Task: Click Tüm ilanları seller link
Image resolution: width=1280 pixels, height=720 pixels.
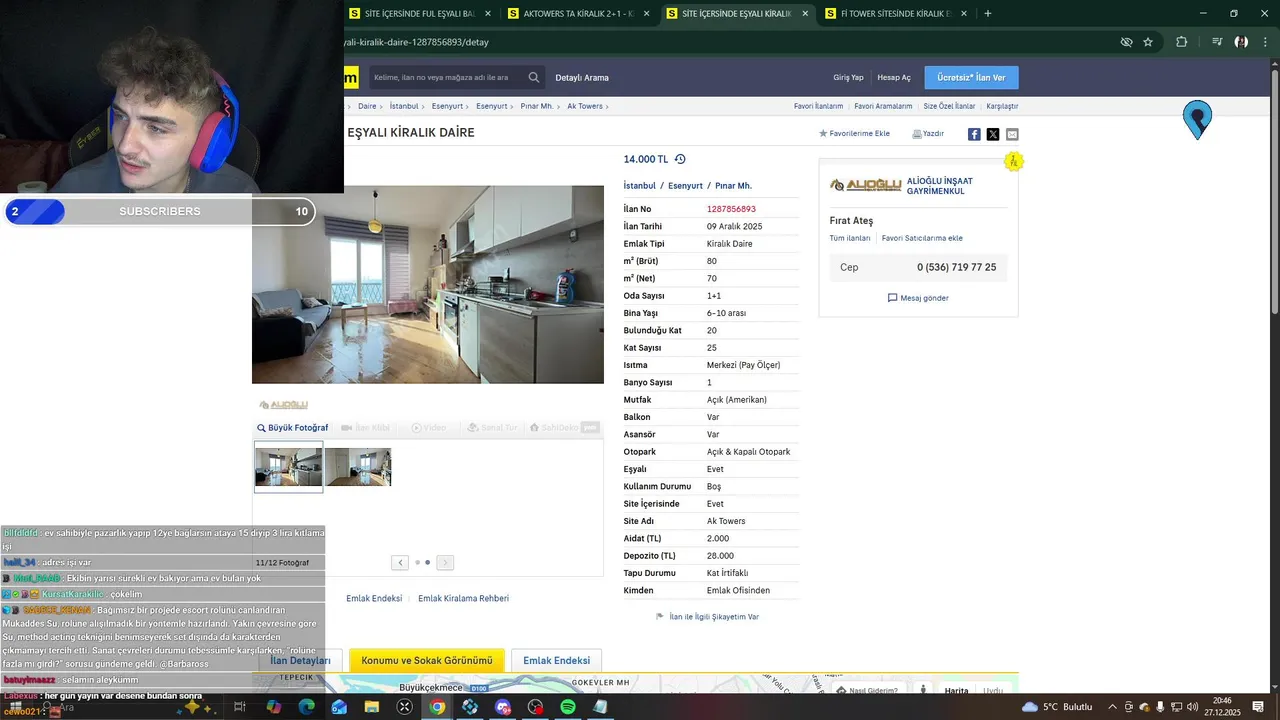Action: (x=850, y=238)
